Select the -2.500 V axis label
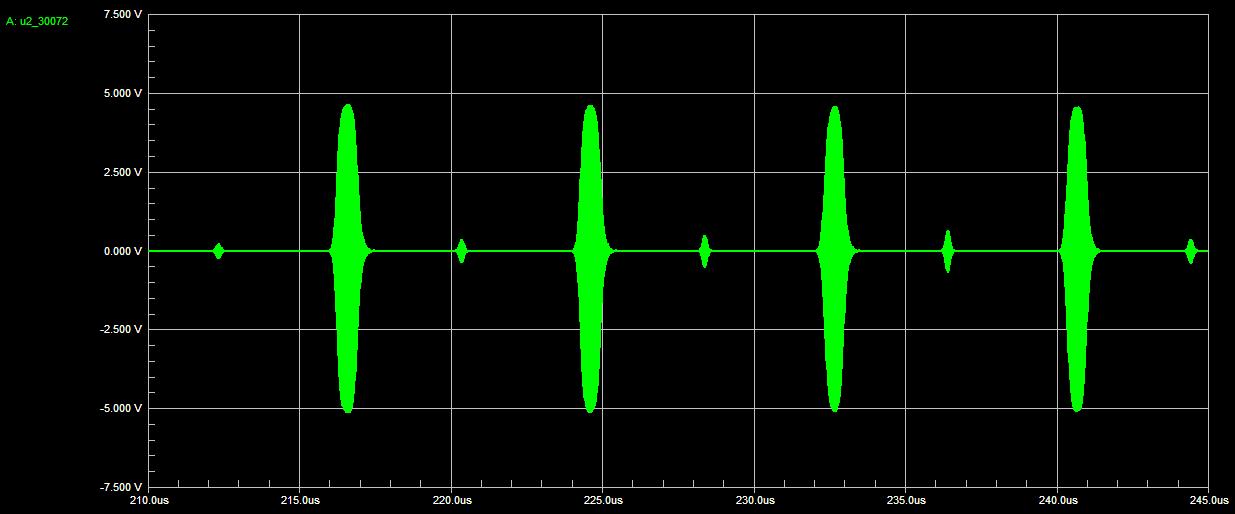Image resolution: width=1235 pixels, height=514 pixels. [122, 330]
